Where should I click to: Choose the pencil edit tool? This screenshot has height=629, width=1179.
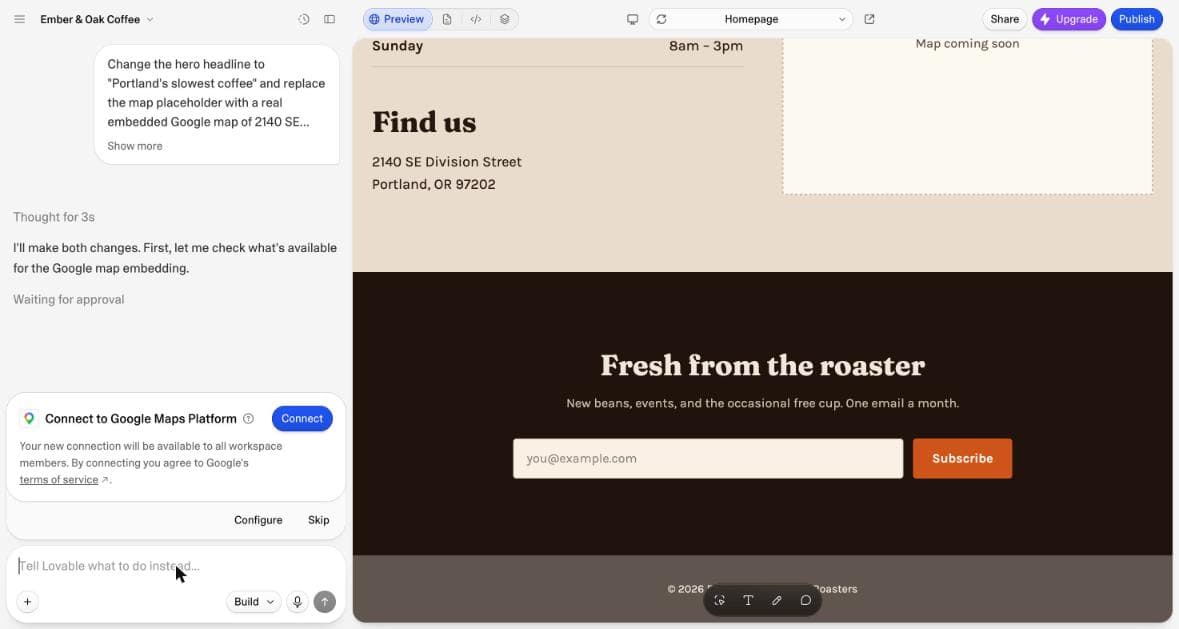pyautogui.click(x=777, y=600)
